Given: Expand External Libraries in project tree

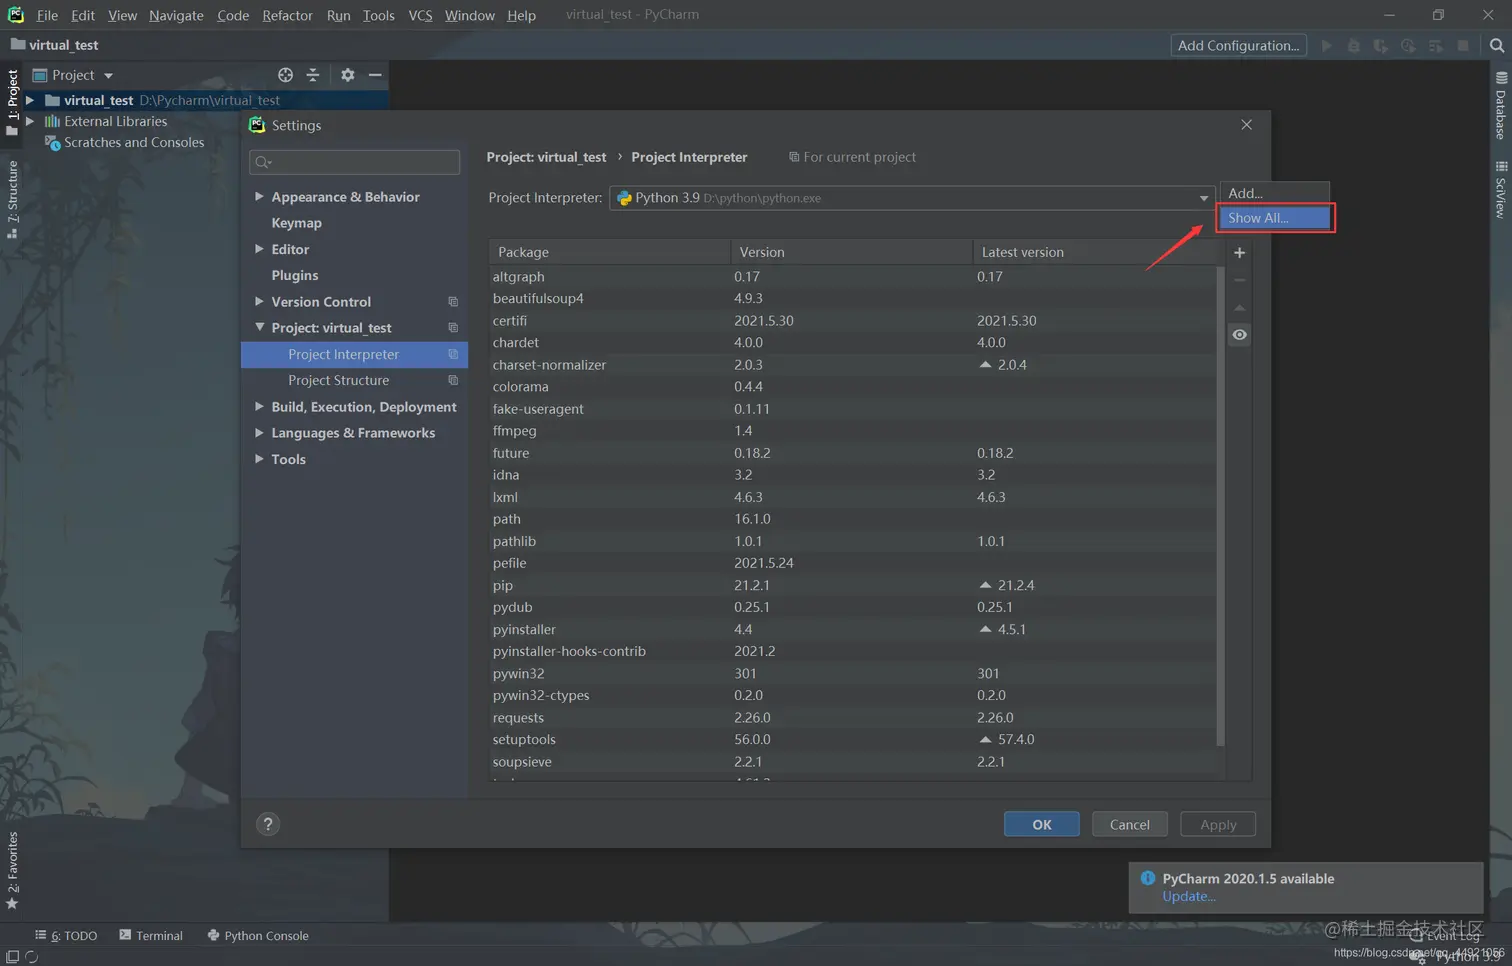Looking at the screenshot, I should pos(30,121).
